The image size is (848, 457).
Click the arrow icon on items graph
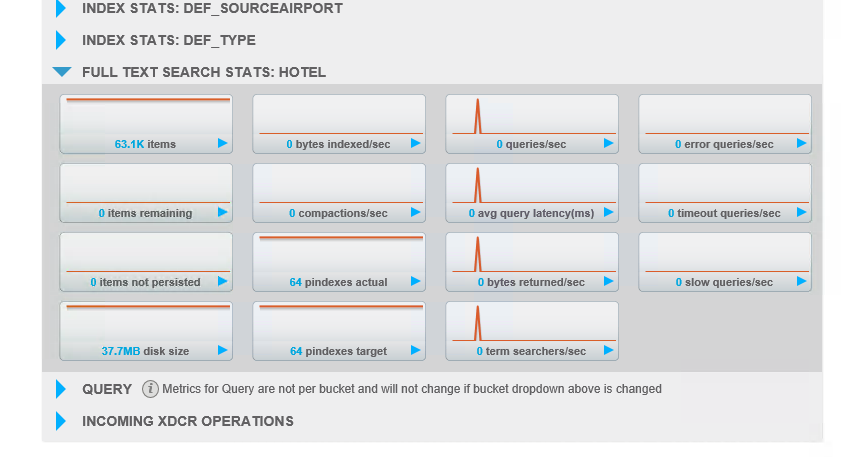pyautogui.click(x=223, y=144)
